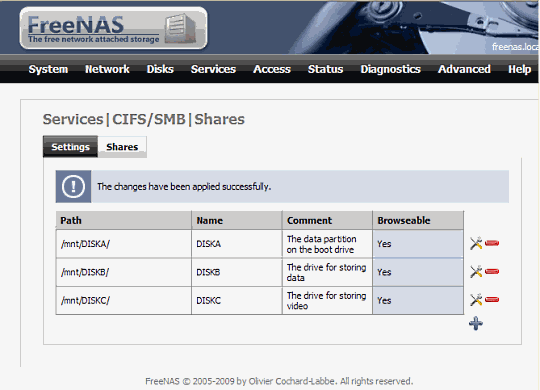Delete the DISKC share with red minus
Screen dimensions: 540x390
point(492,300)
